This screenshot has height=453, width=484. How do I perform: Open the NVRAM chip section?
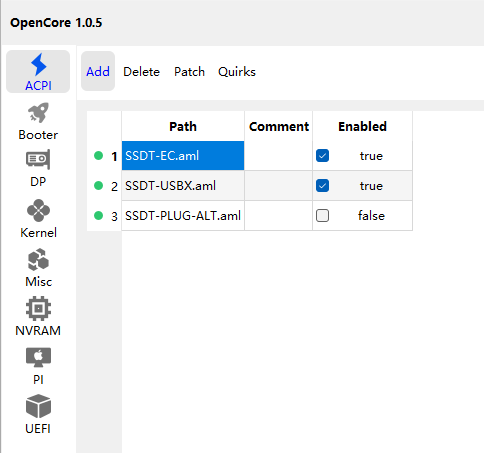(38, 317)
